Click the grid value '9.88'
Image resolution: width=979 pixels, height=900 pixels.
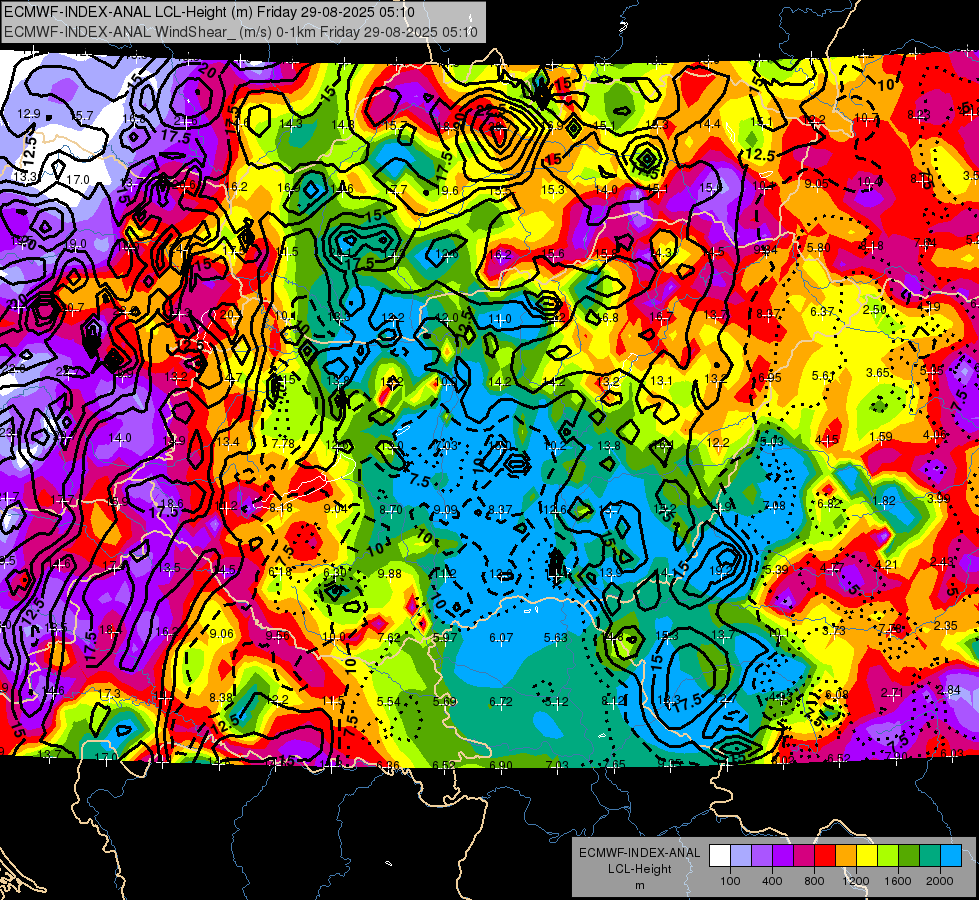pos(390,573)
